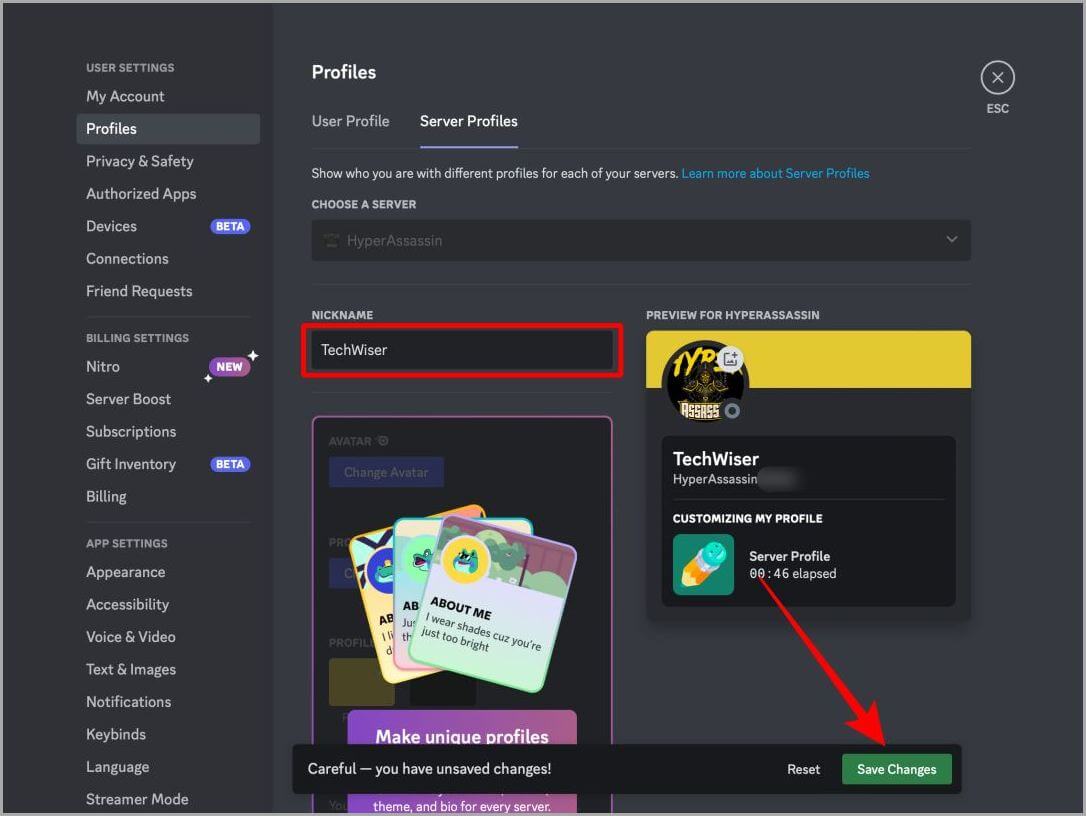
Task: Click the Preview for HyperAssassin label
Action: click(733, 315)
